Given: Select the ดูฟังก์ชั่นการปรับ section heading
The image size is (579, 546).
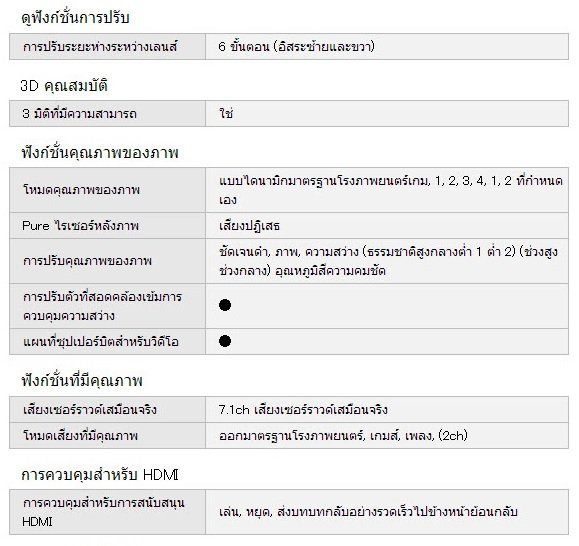Looking at the screenshot, I should (76, 17).
